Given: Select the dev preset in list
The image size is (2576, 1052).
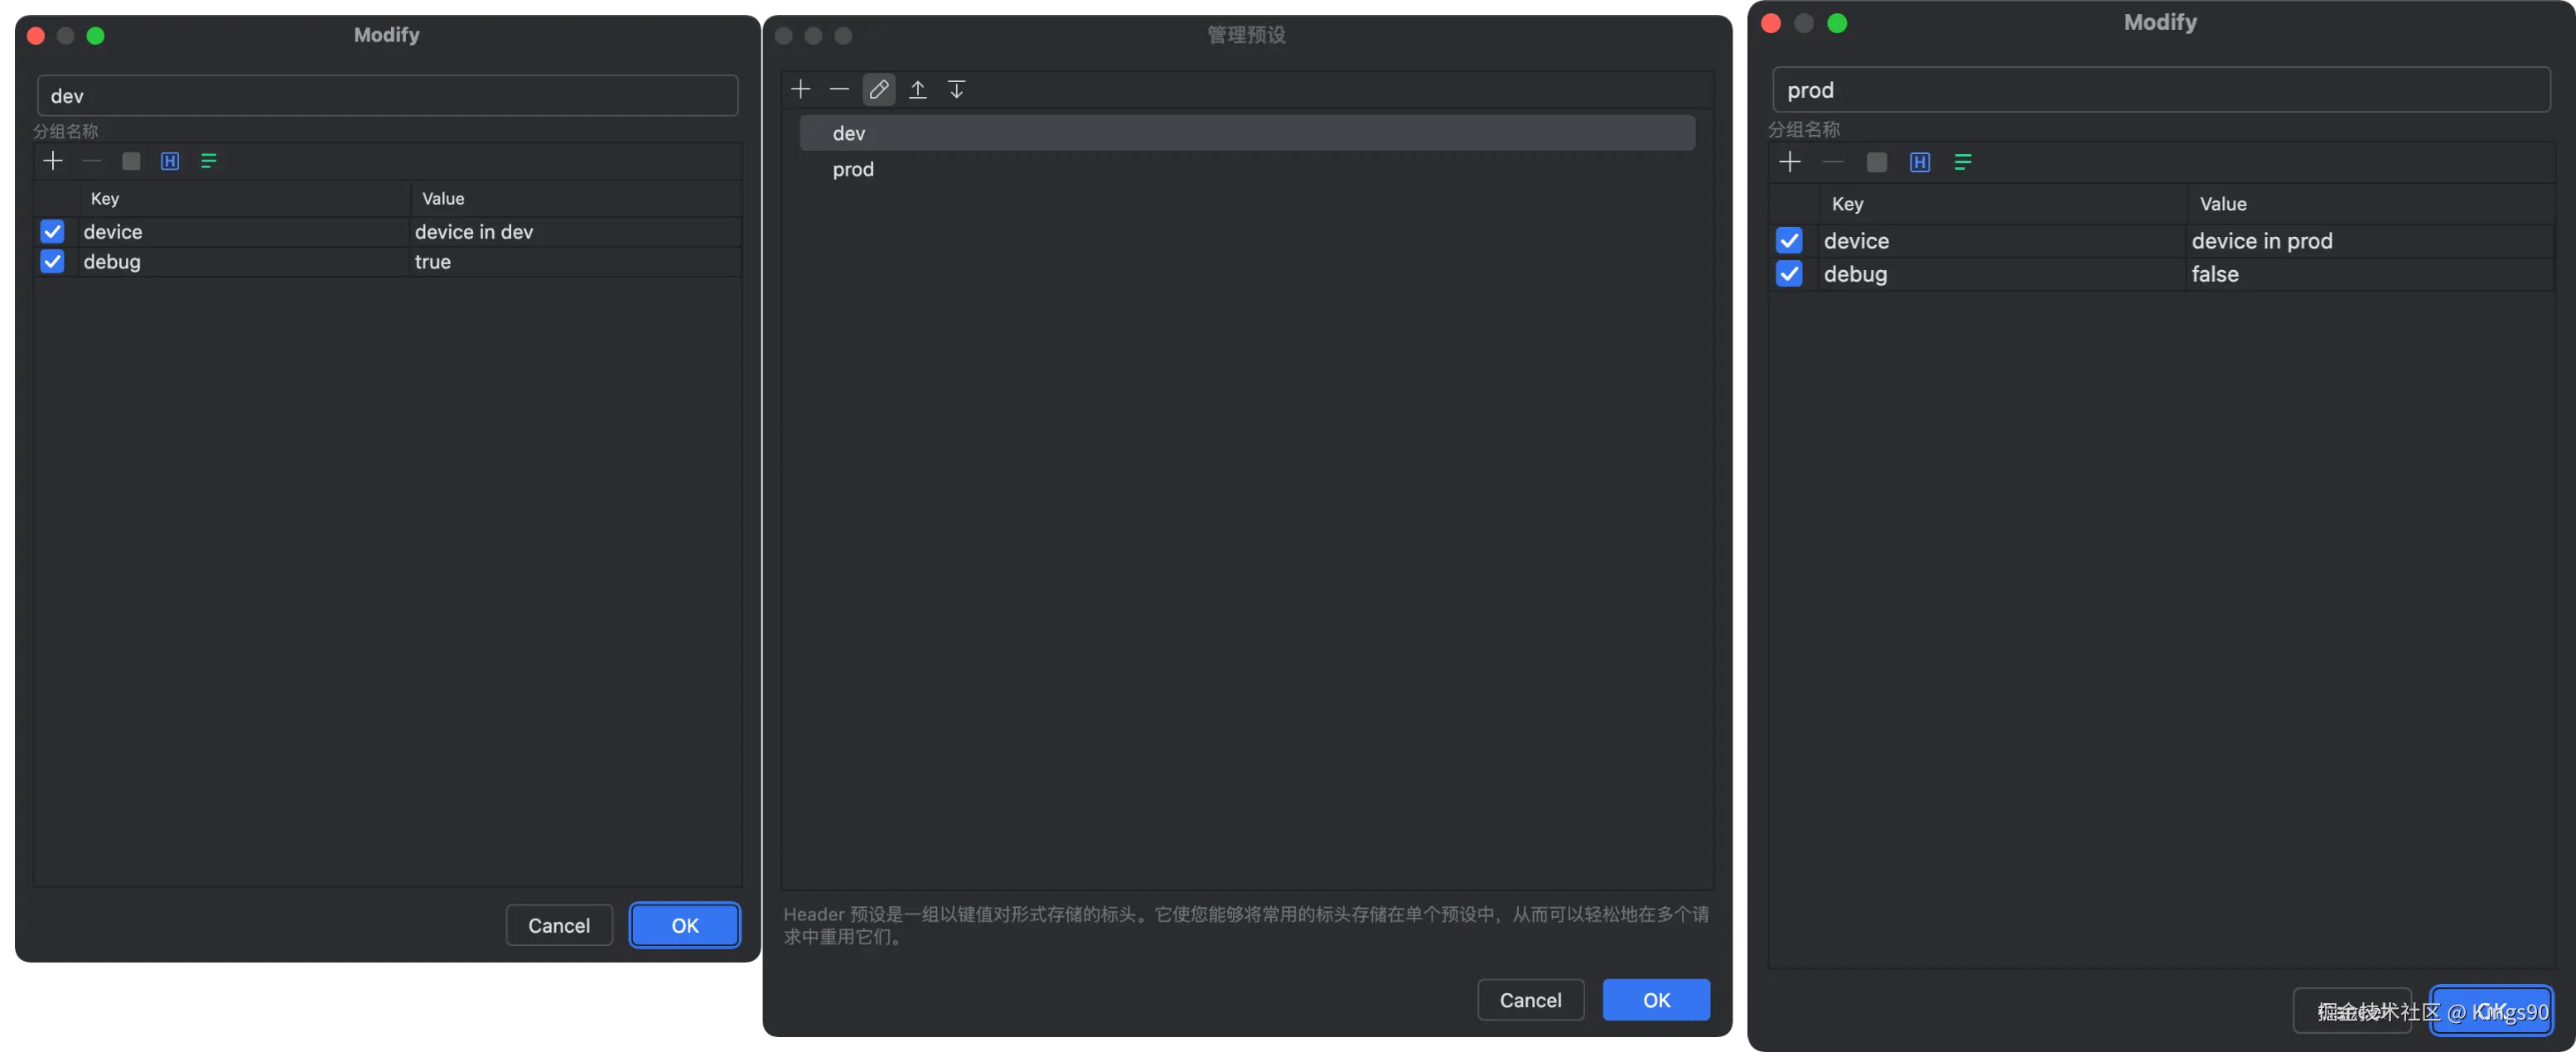Looking at the screenshot, I should [849, 133].
